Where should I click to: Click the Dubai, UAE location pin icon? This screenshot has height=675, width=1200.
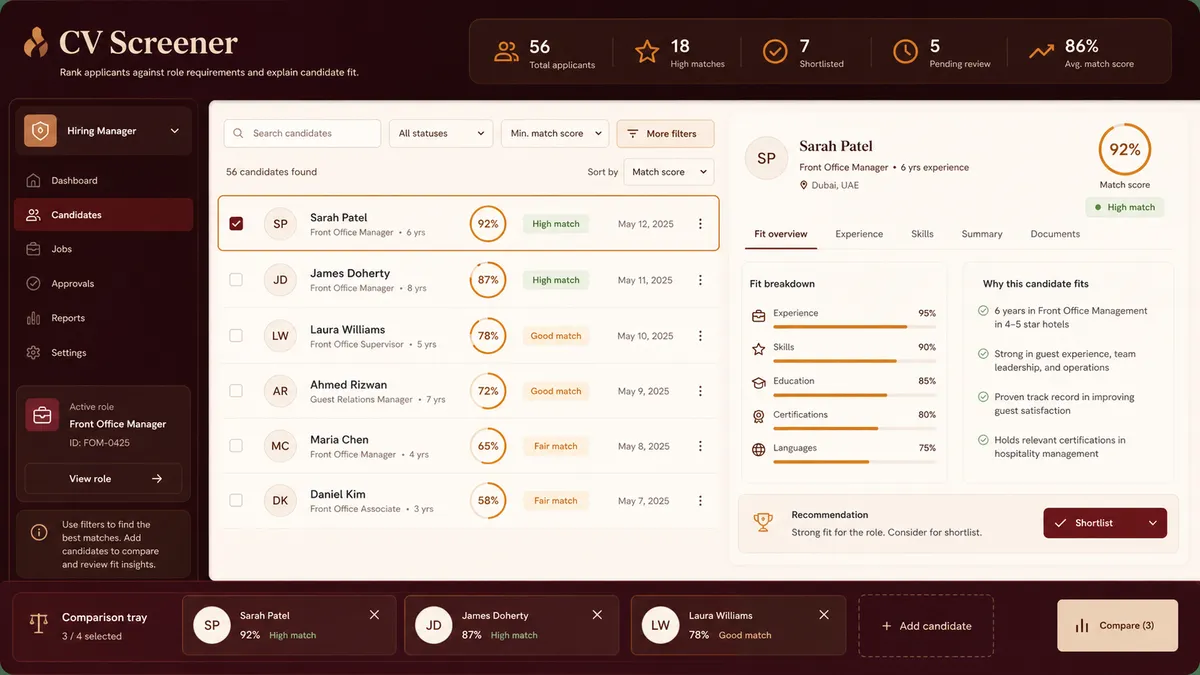click(x=803, y=185)
